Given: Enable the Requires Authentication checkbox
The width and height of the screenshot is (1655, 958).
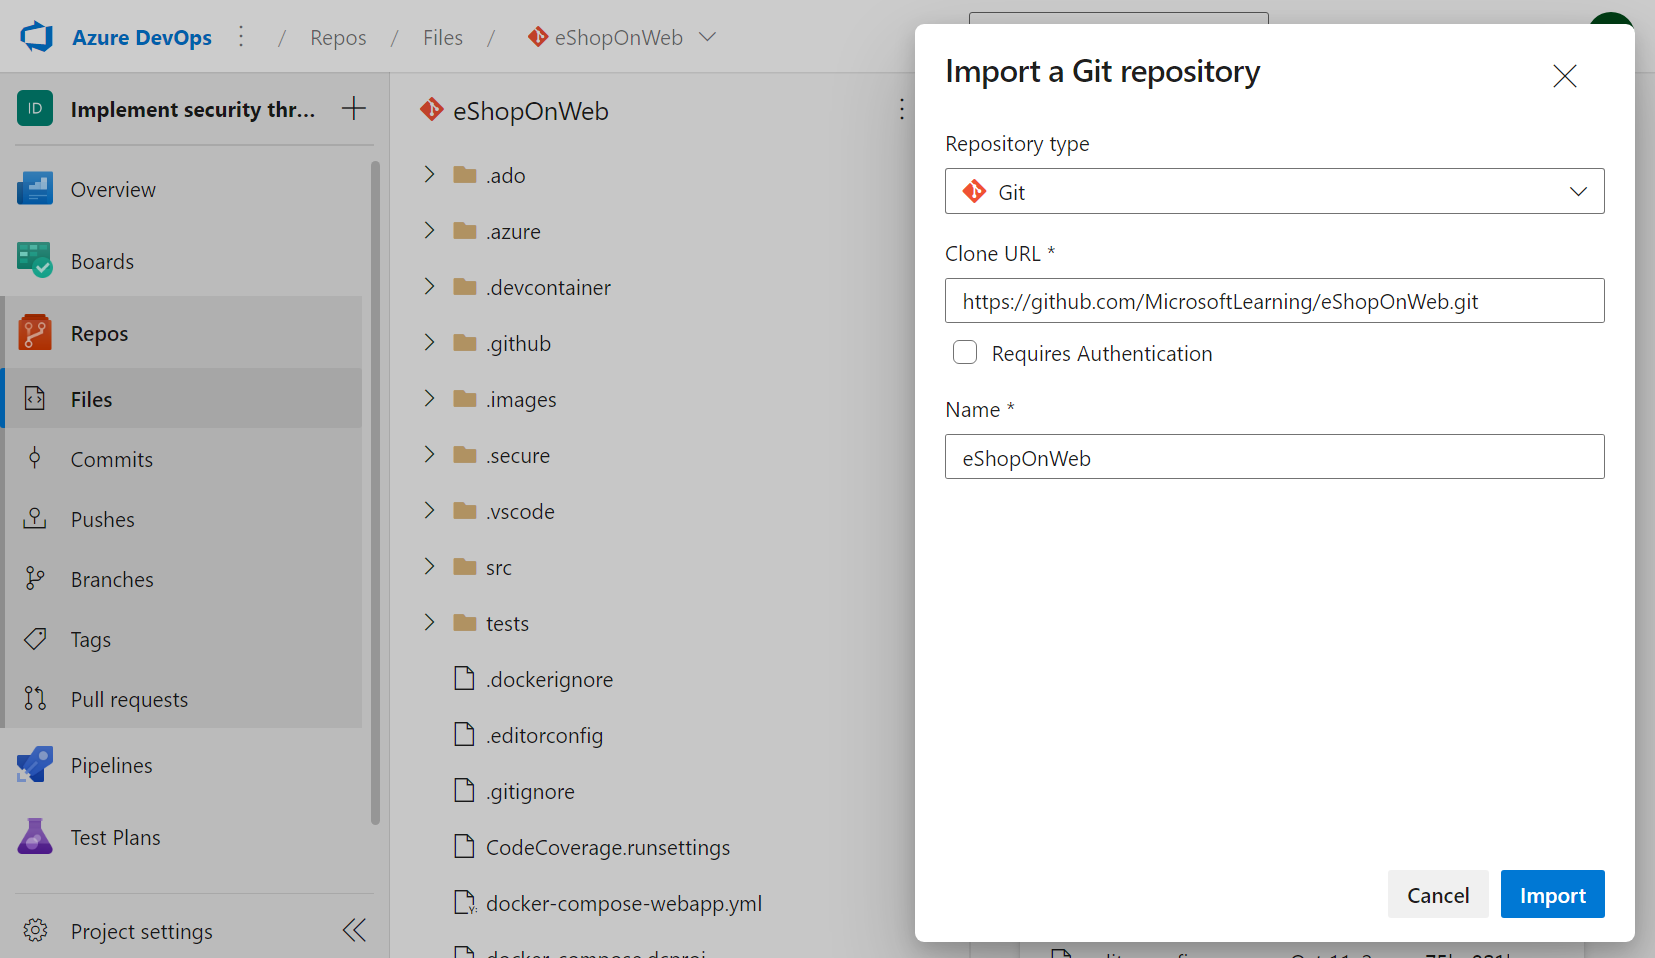Looking at the screenshot, I should 965,352.
